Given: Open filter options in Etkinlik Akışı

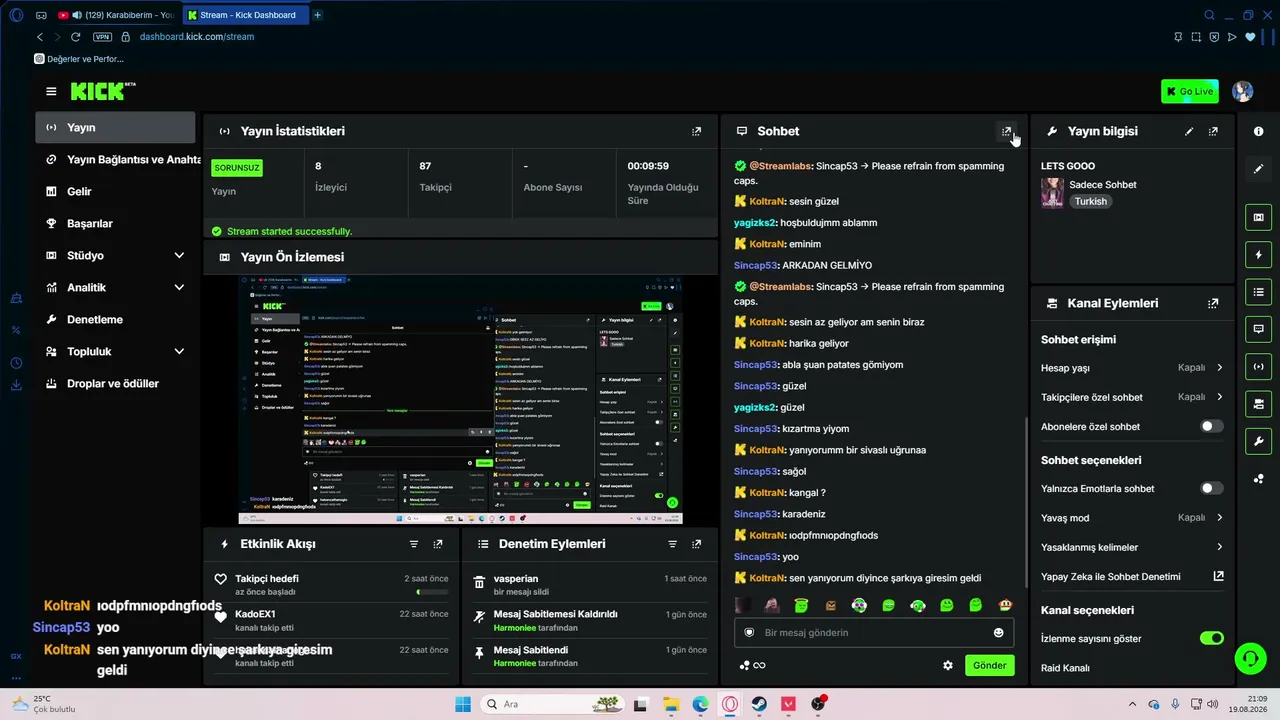Looking at the screenshot, I should 414,544.
